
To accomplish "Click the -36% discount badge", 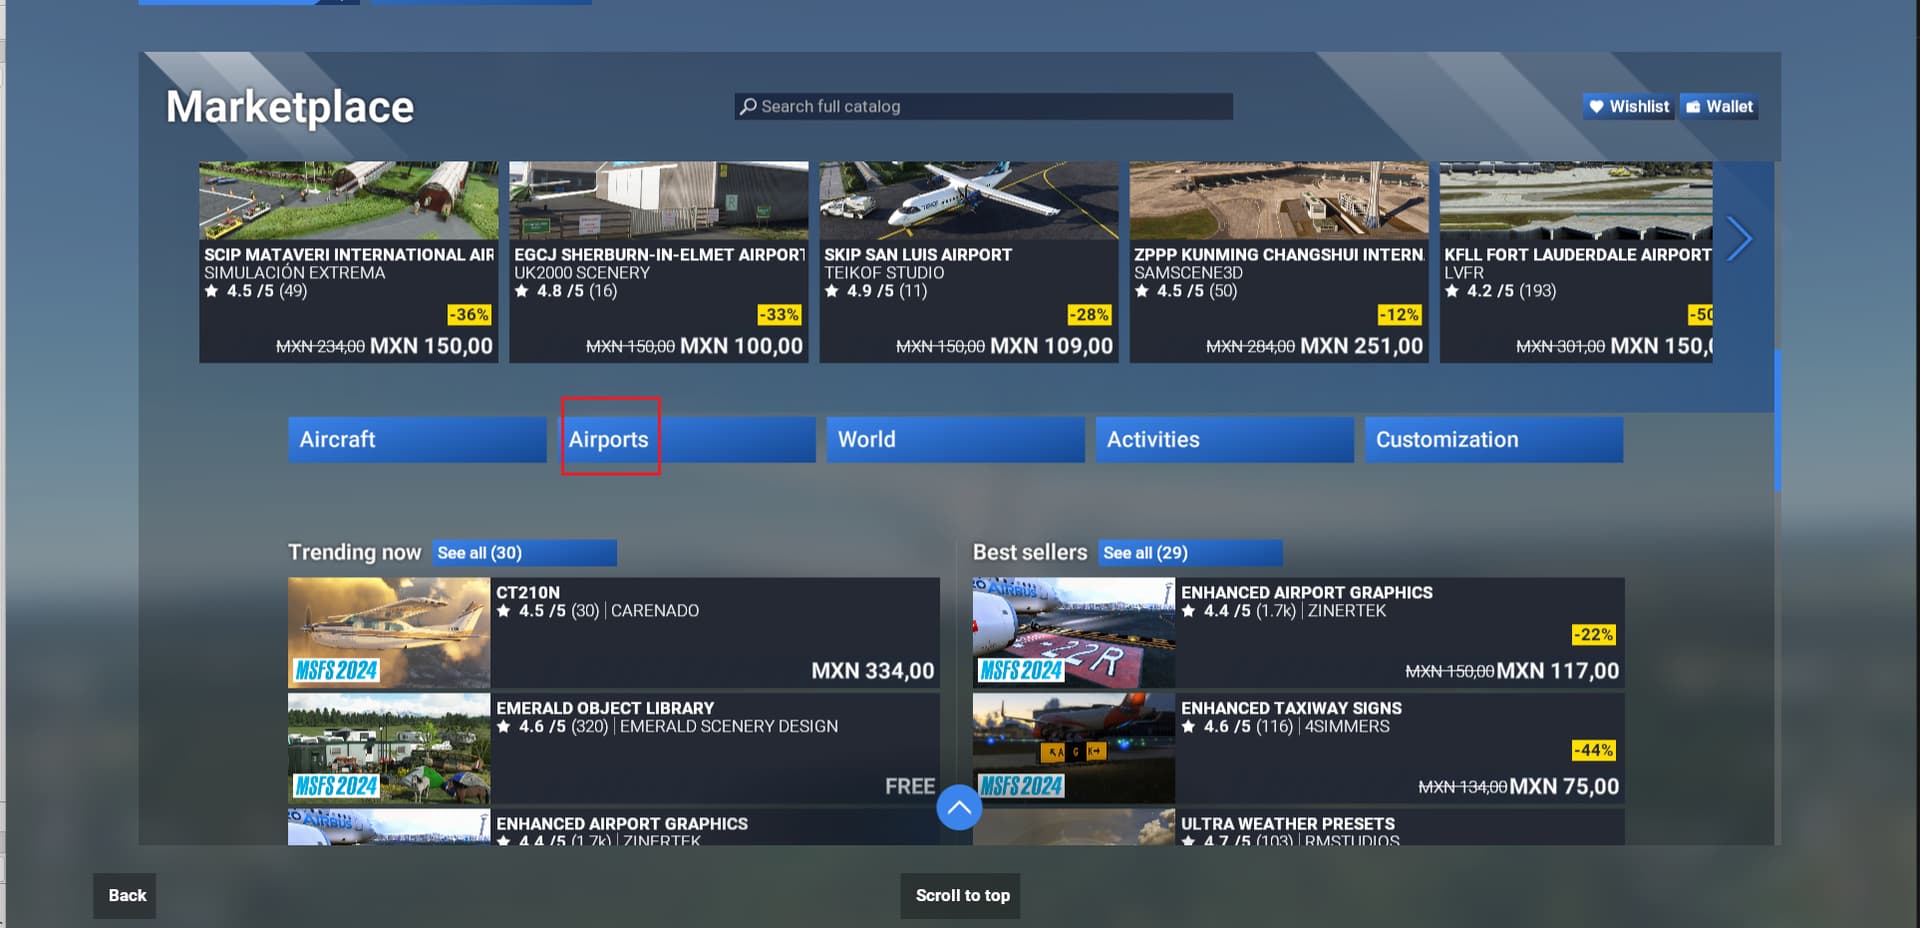I will click(x=469, y=314).
